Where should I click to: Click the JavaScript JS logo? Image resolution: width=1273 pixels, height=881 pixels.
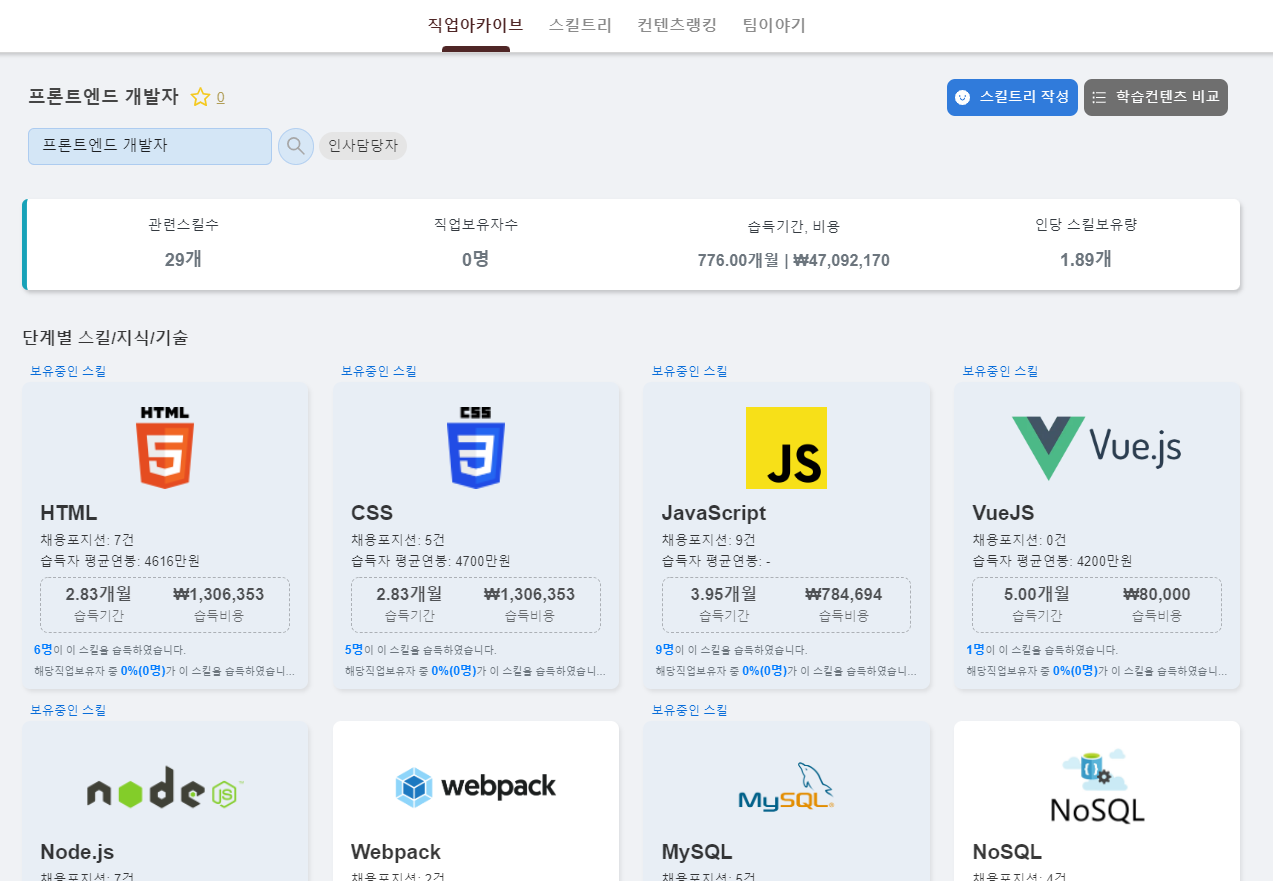[786, 448]
